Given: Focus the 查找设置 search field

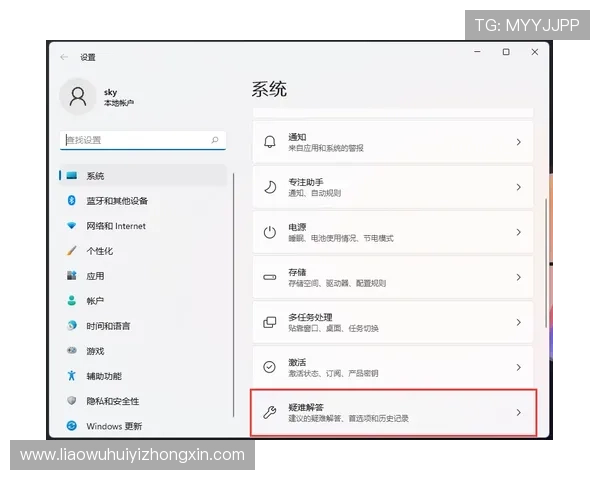Looking at the screenshot, I should tap(143, 140).
